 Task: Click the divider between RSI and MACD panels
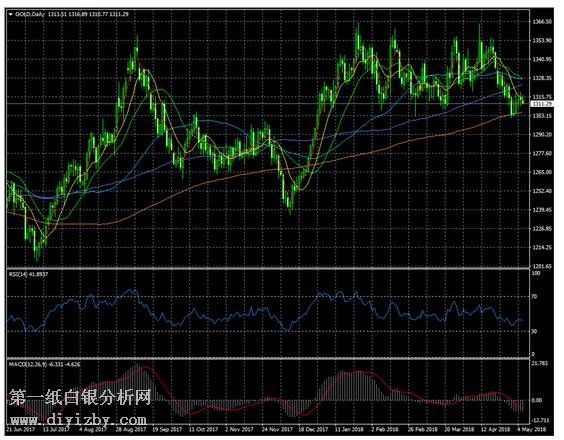tap(268, 358)
